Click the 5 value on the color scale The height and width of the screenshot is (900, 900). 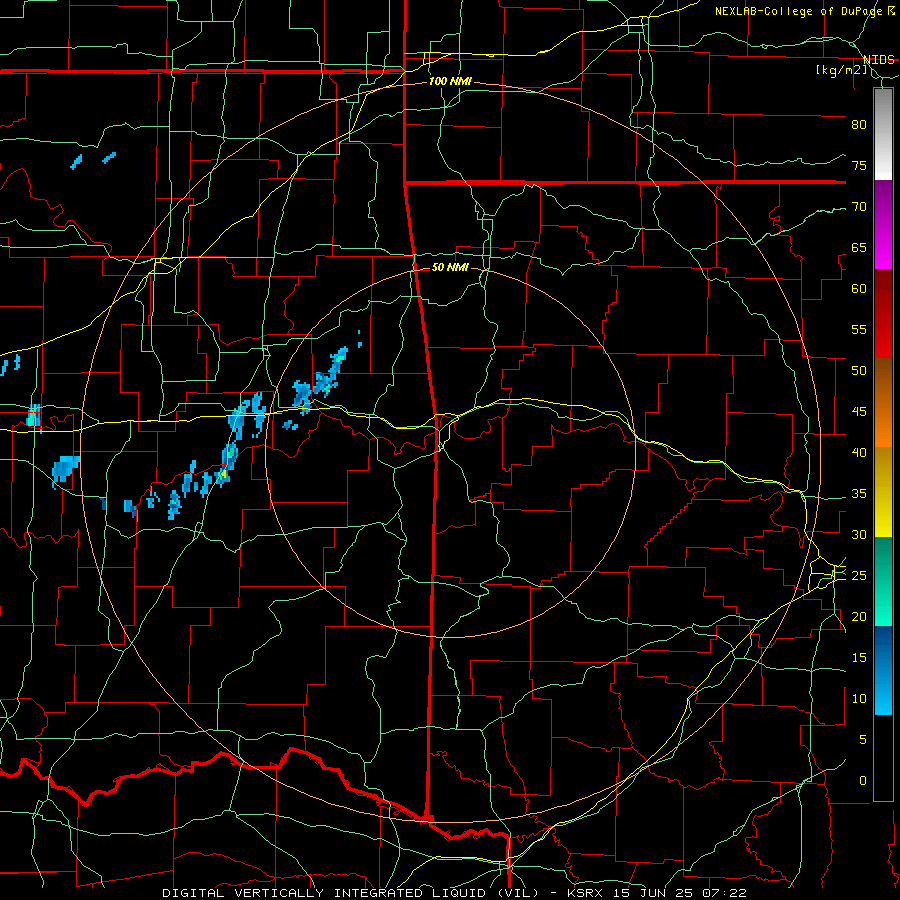click(x=863, y=740)
